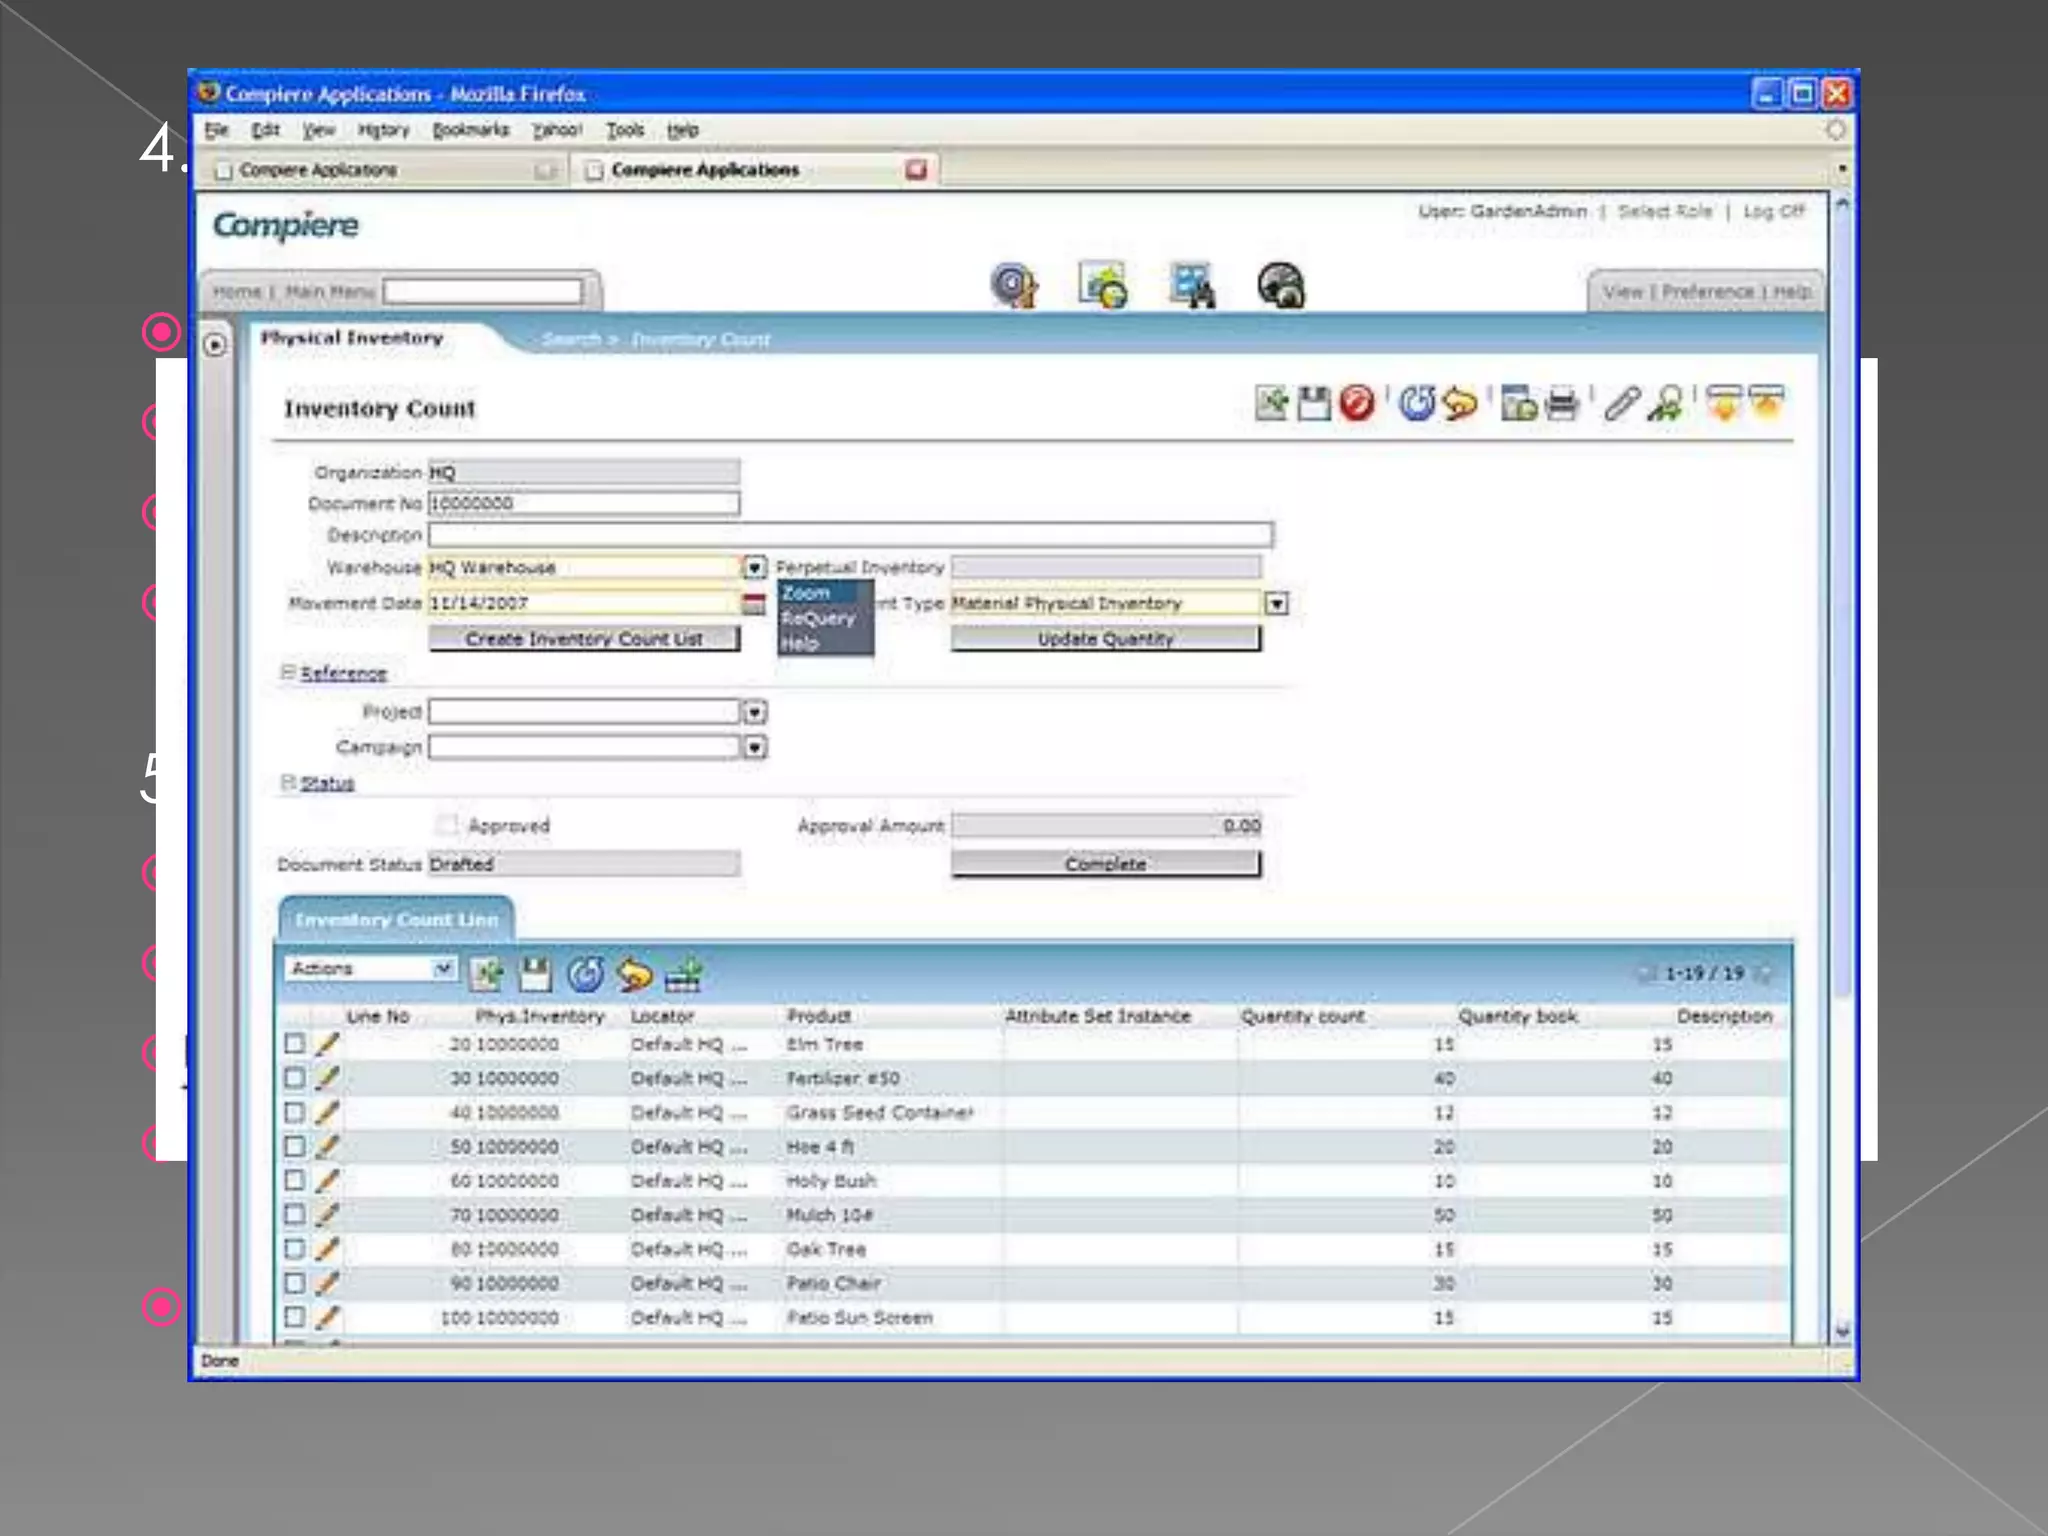Collapse the Reference section
This screenshot has height=1536, width=2048.
click(x=288, y=672)
